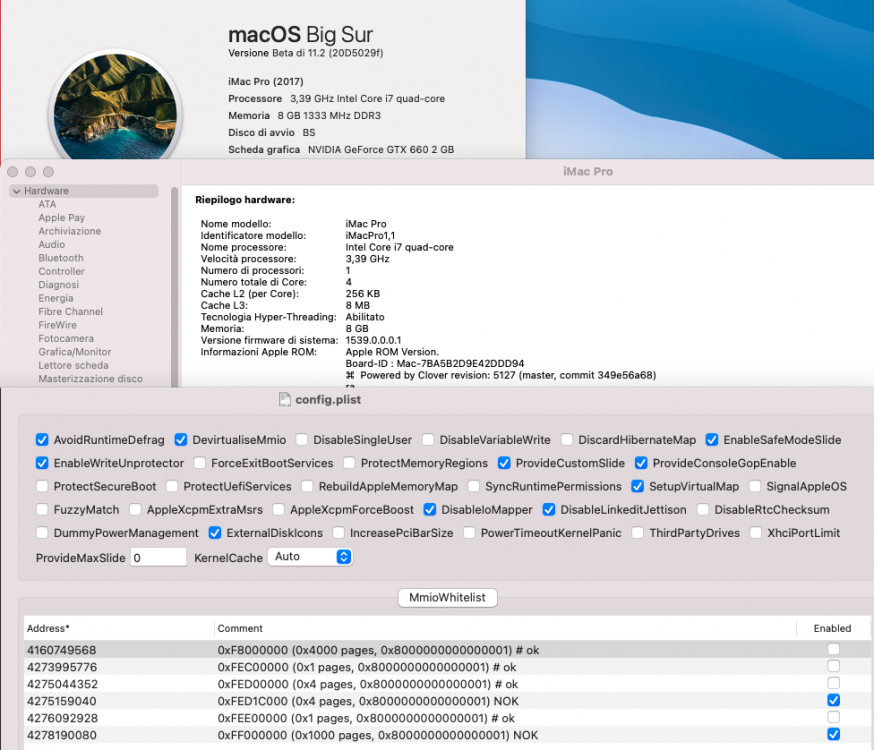
Task: Select Diagnosi sidebar item
Action: (x=59, y=285)
